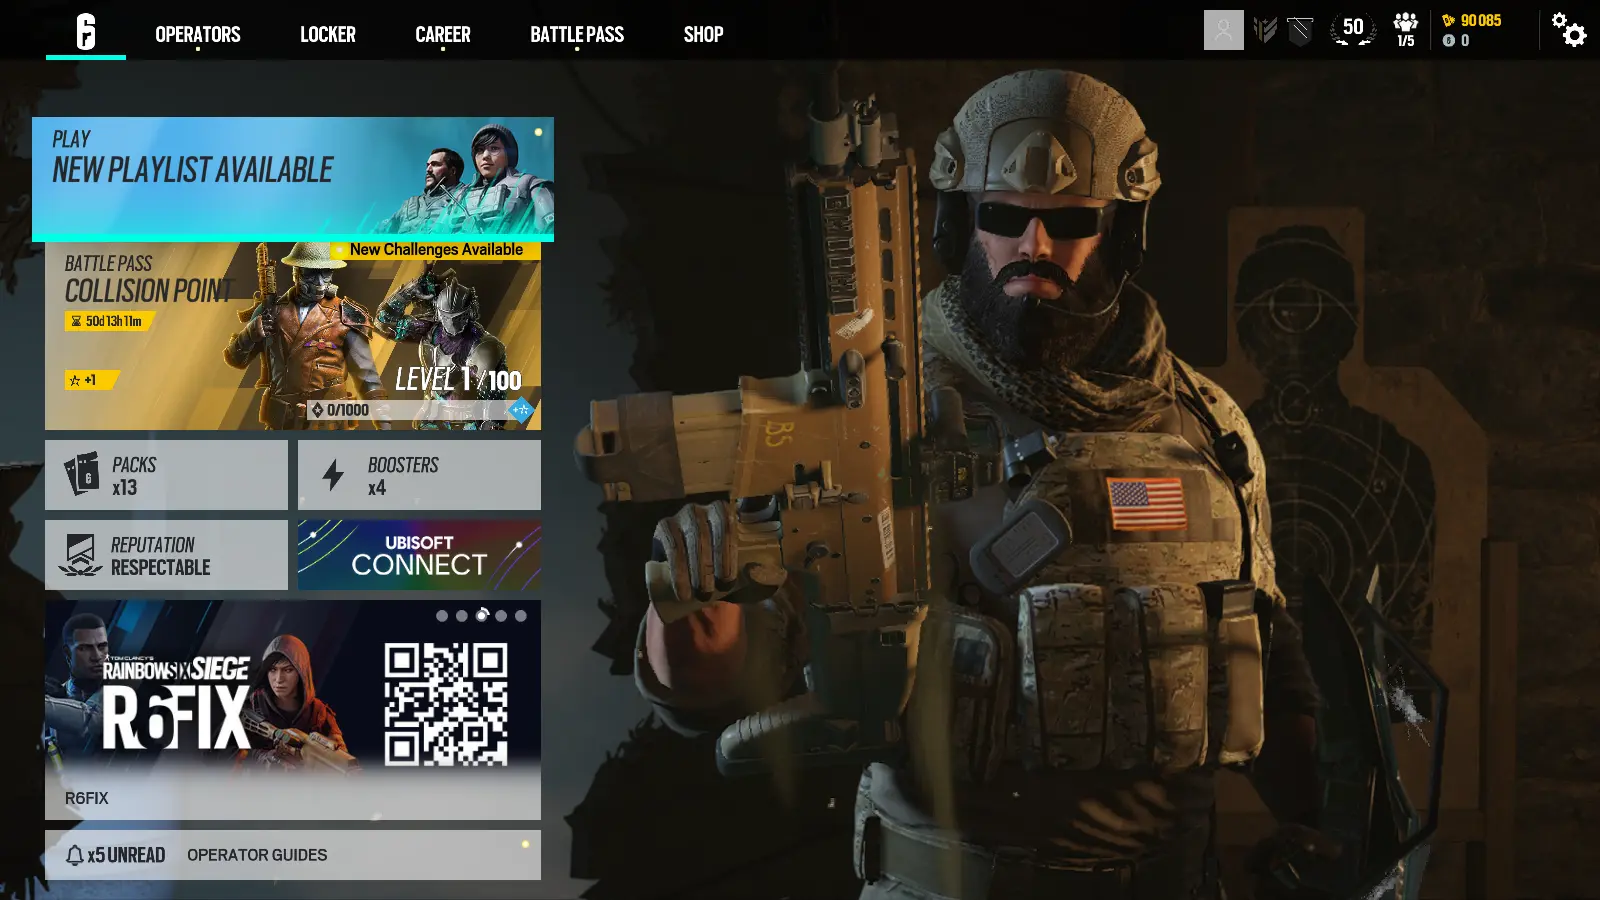Select the player banner icon
Screen dimensions: 1600x900
[1300, 31]
